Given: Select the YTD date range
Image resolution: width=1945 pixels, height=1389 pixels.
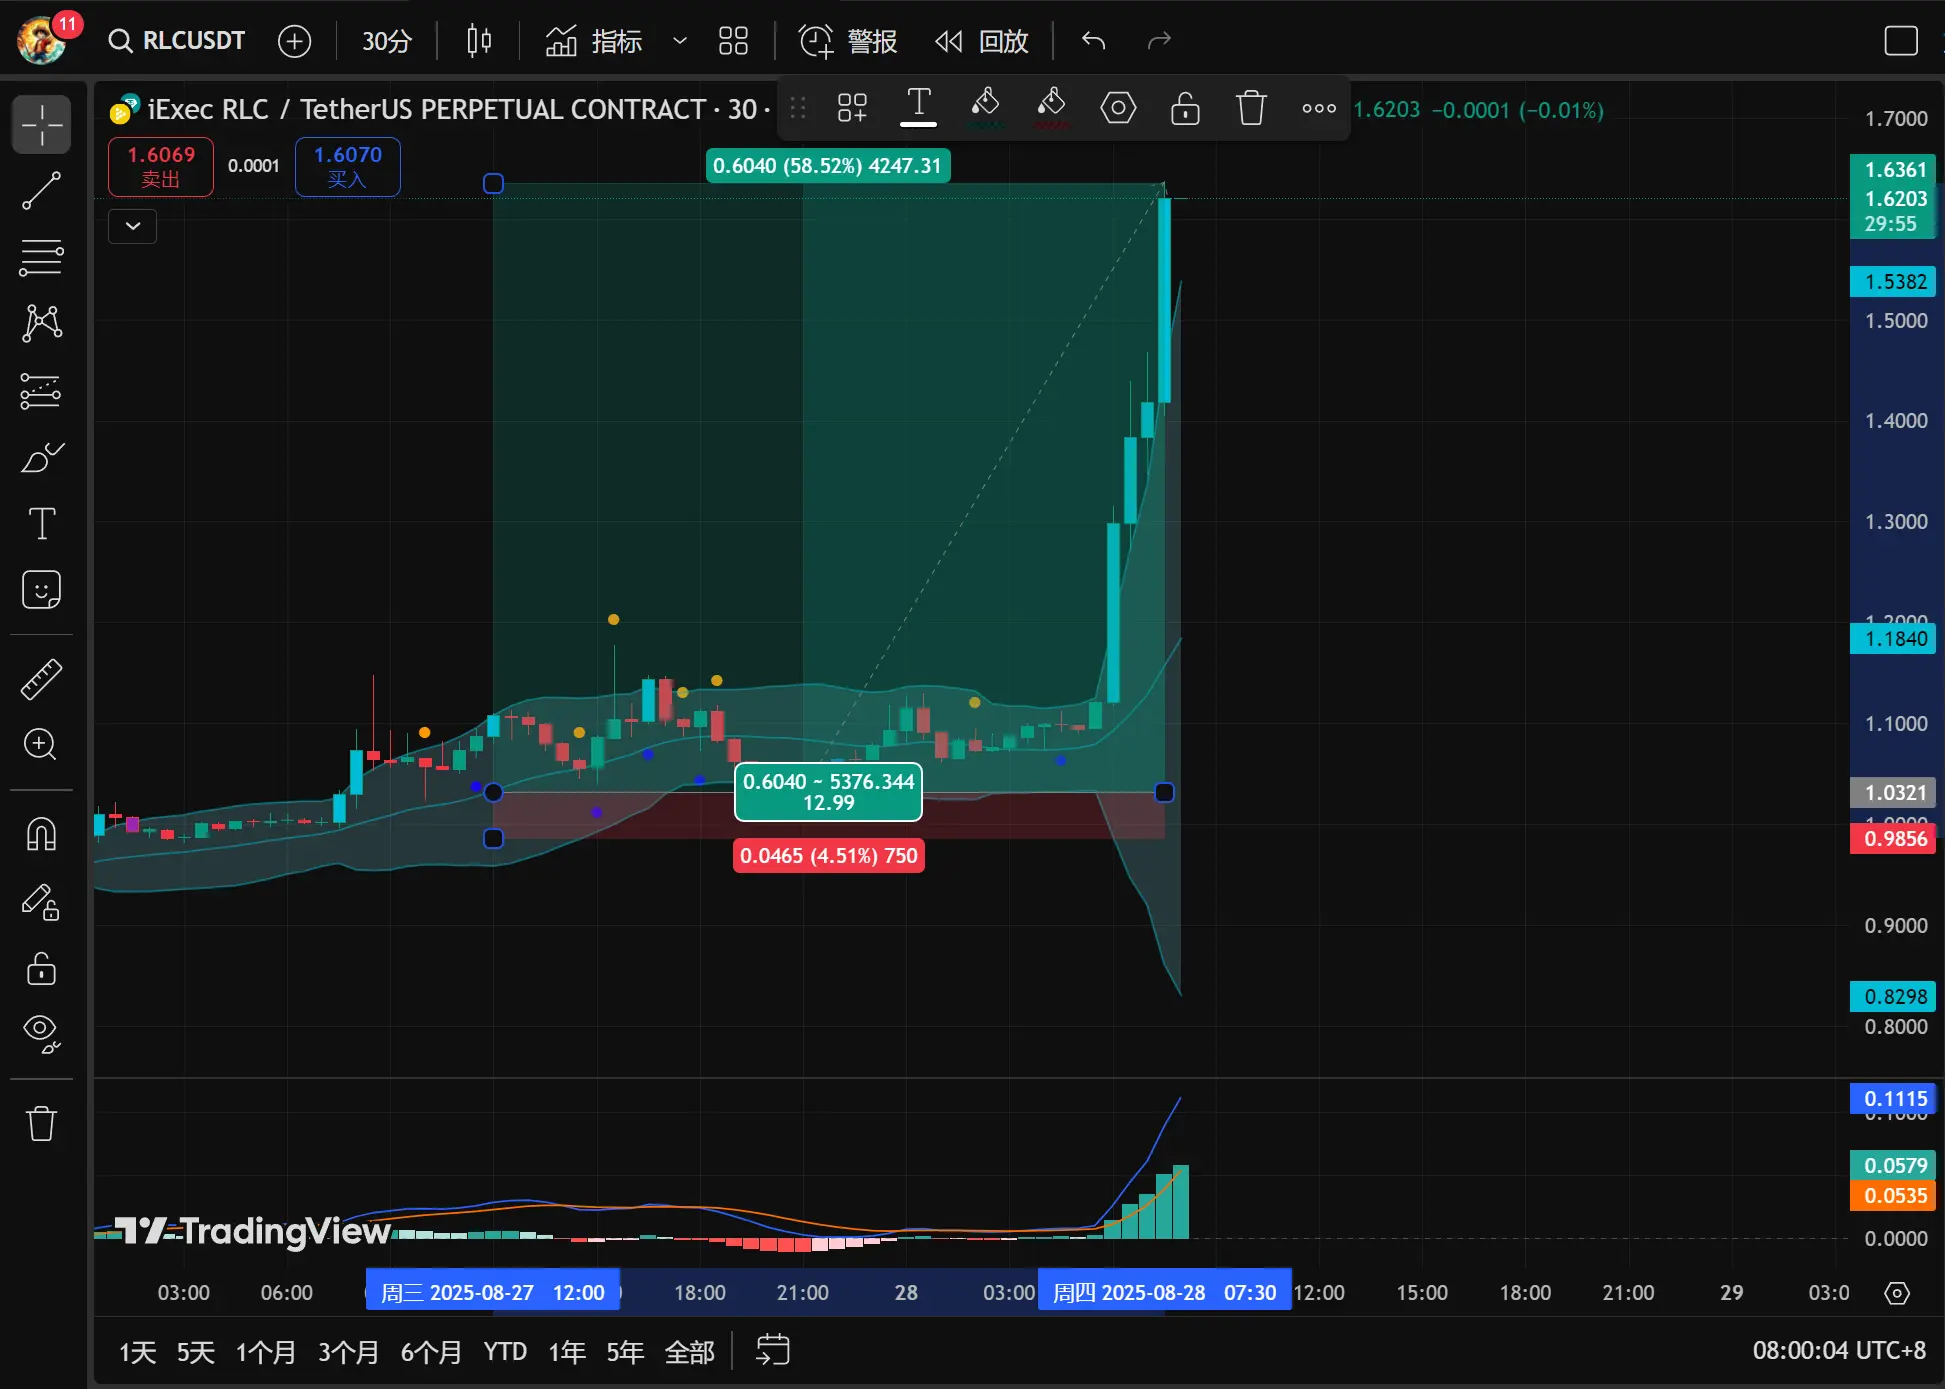Looking at the screenshot, I should [505, 1352].
